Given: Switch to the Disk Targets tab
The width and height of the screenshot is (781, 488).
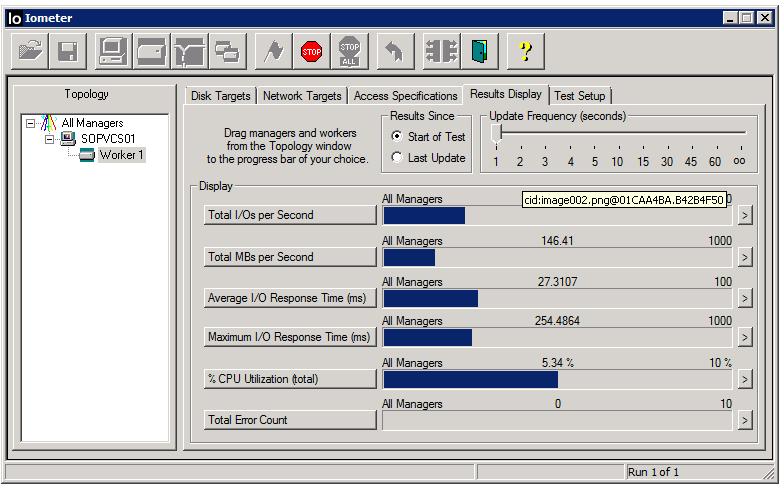Looking at the screenshot, I should 221,96.
